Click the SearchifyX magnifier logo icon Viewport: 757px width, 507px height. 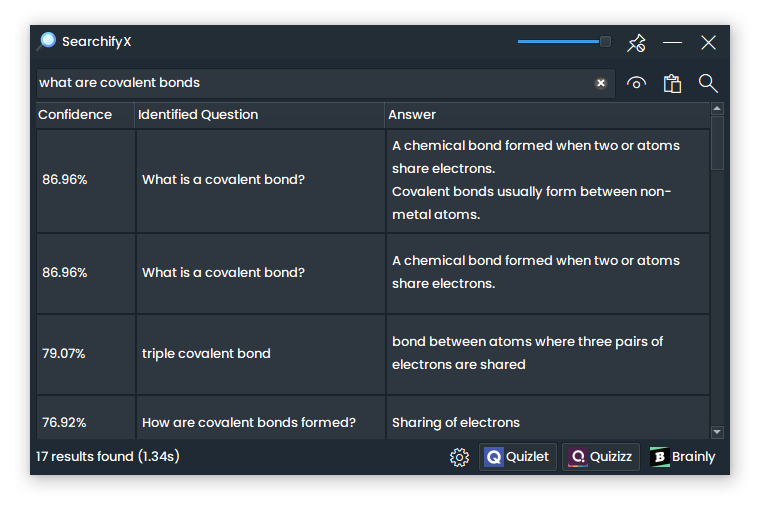tap(47, 42)
